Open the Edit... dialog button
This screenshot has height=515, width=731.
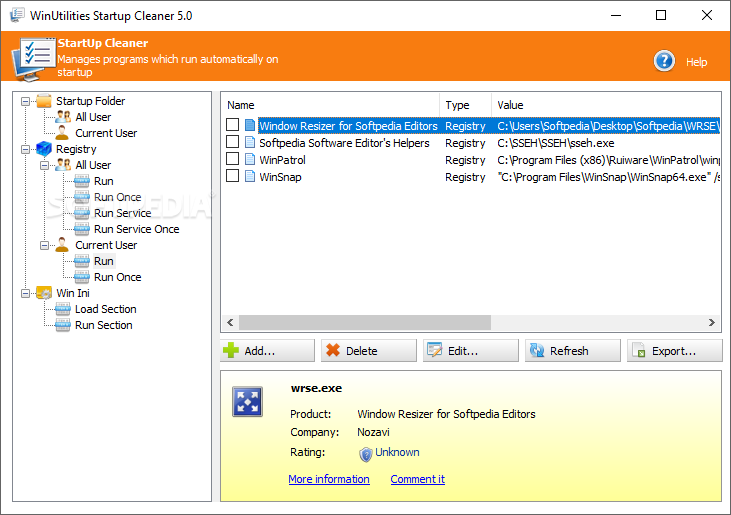[x=471, y=350]
